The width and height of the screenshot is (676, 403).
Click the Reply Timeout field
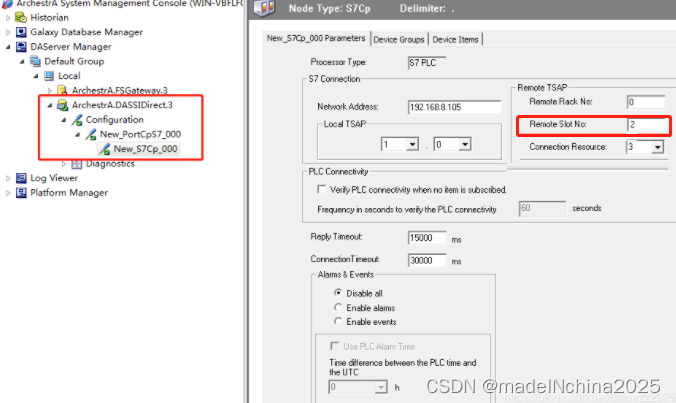pyautogui.click(x=427, y=238)
